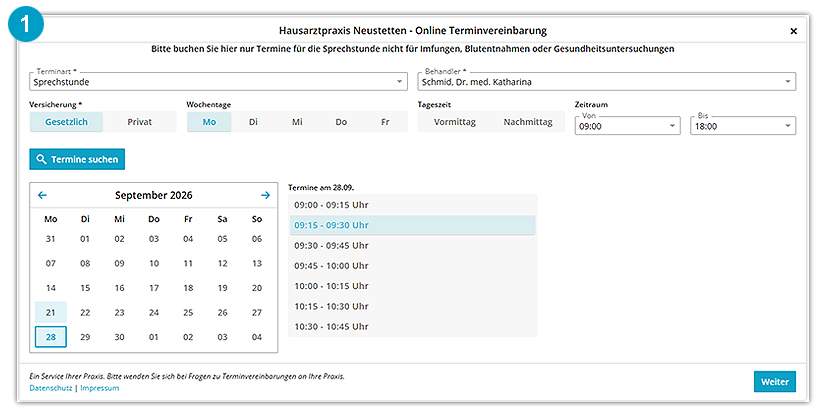The image size is (823, 414).
Task: Toggle the Fr weekday filter
Action: click(x=385, y=122)
